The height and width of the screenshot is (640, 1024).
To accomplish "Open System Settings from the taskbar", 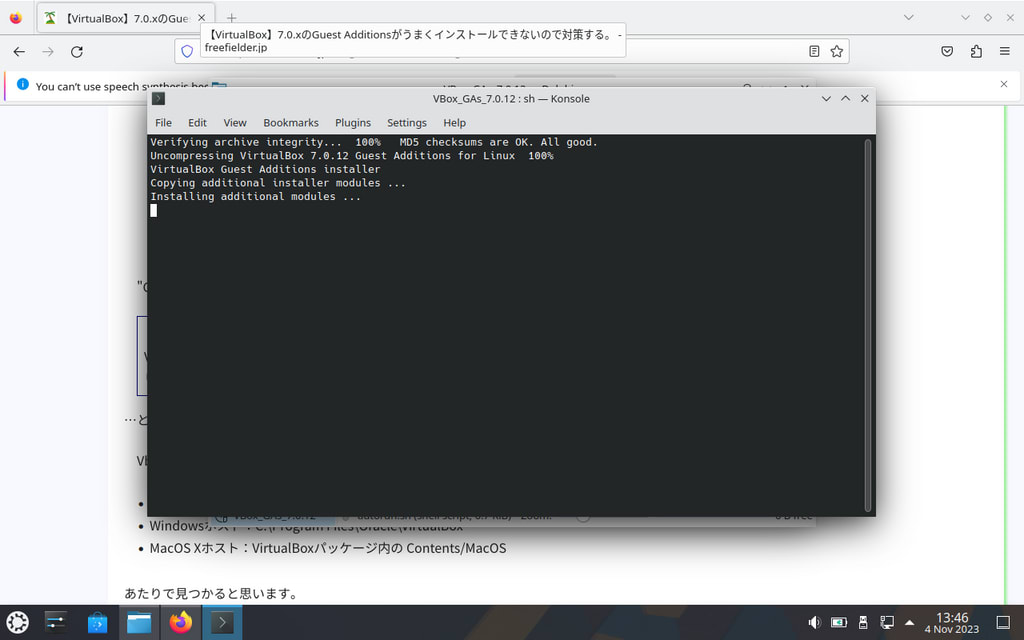I will point(56,622).
